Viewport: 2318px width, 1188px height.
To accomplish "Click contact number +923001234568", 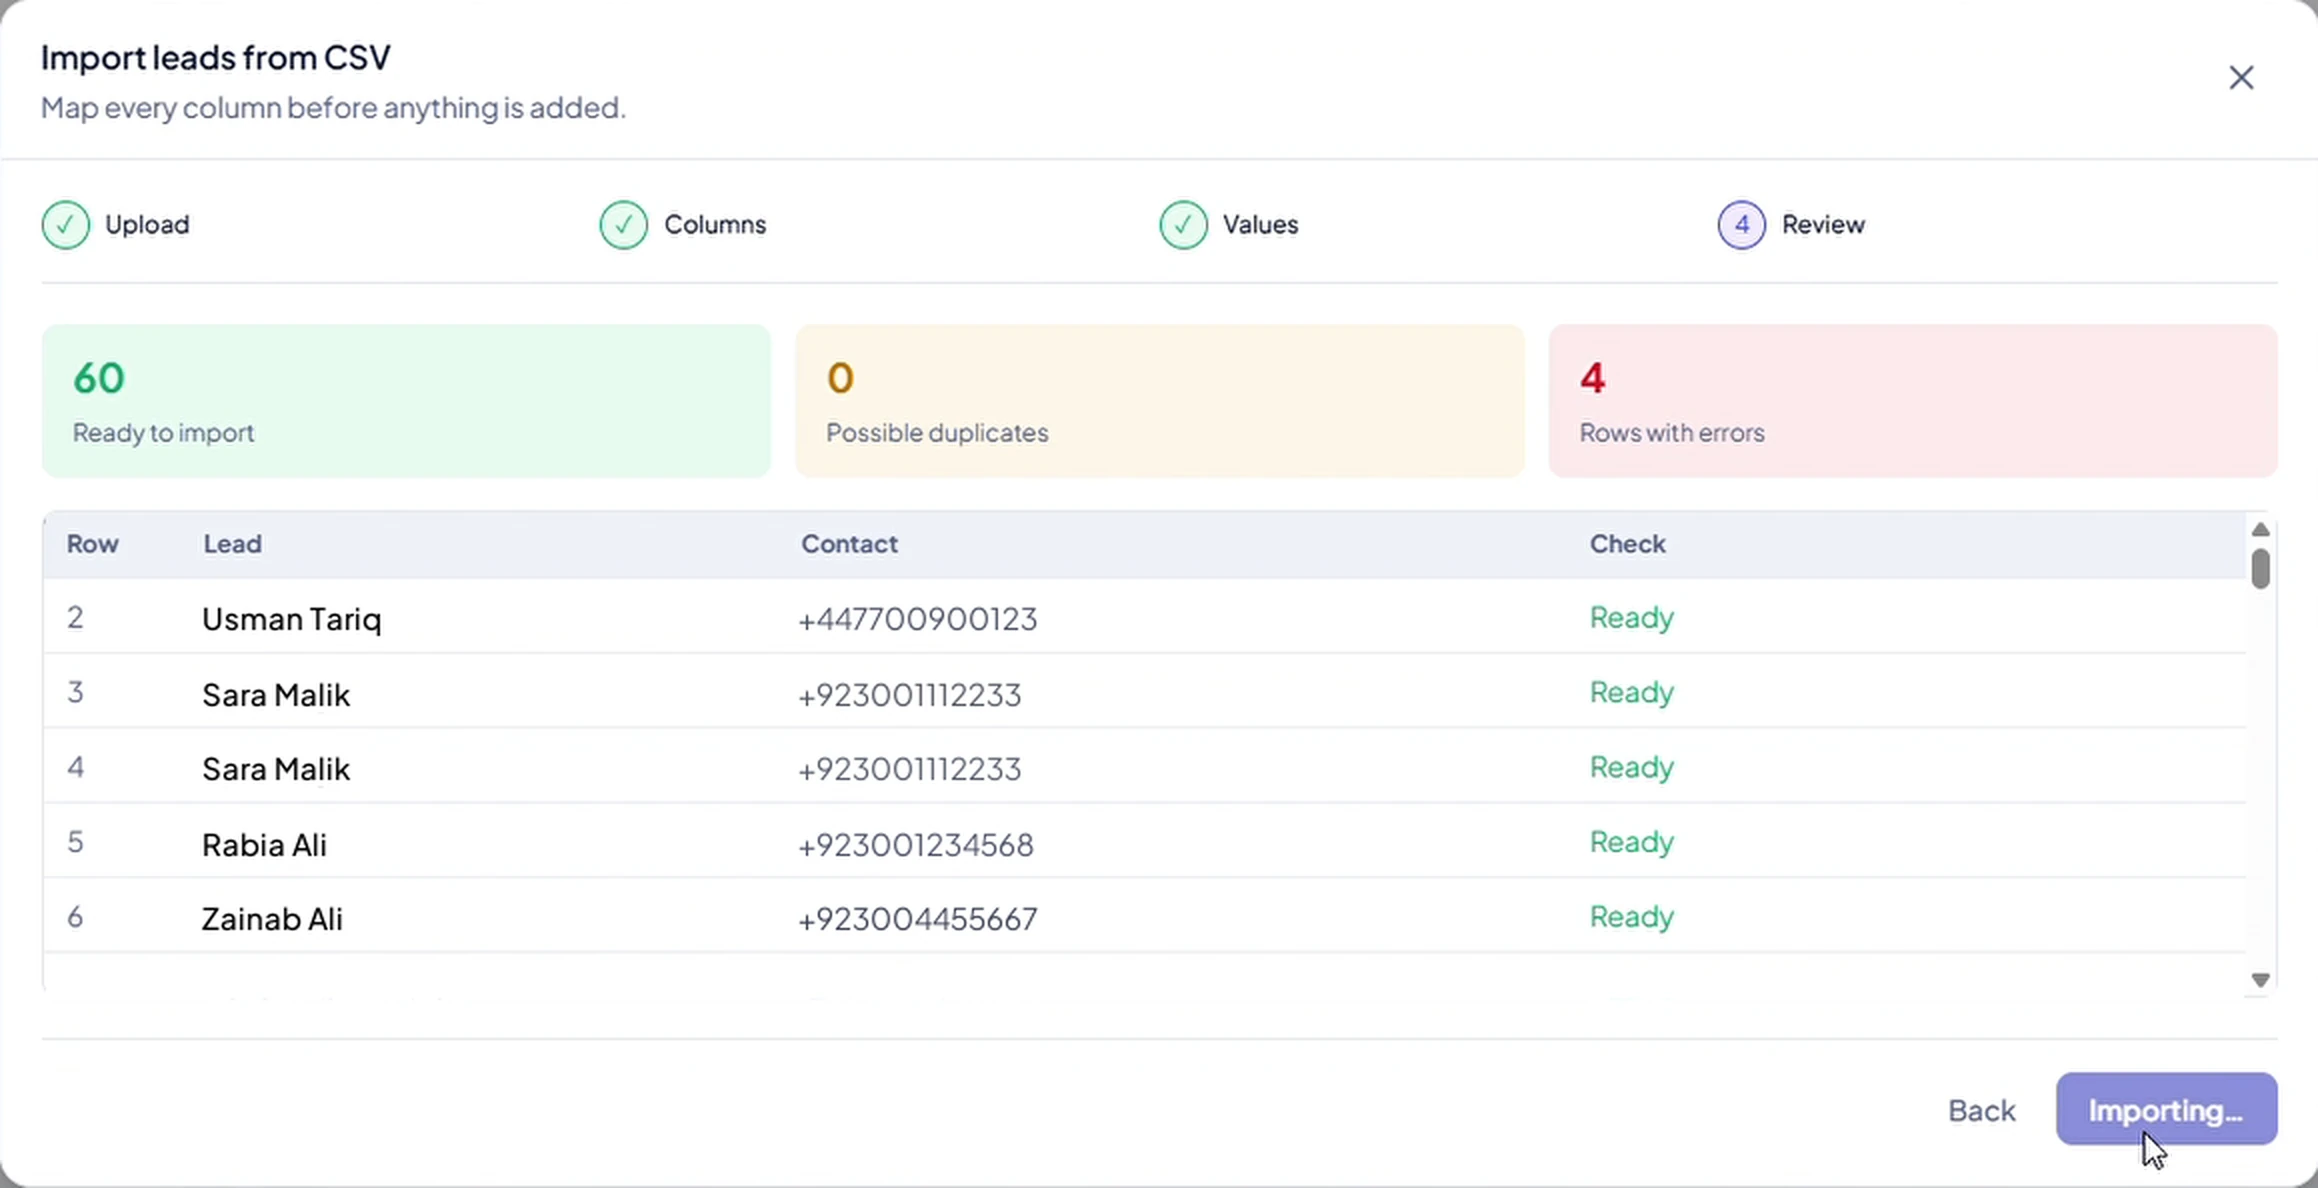I will click(916, 845).
